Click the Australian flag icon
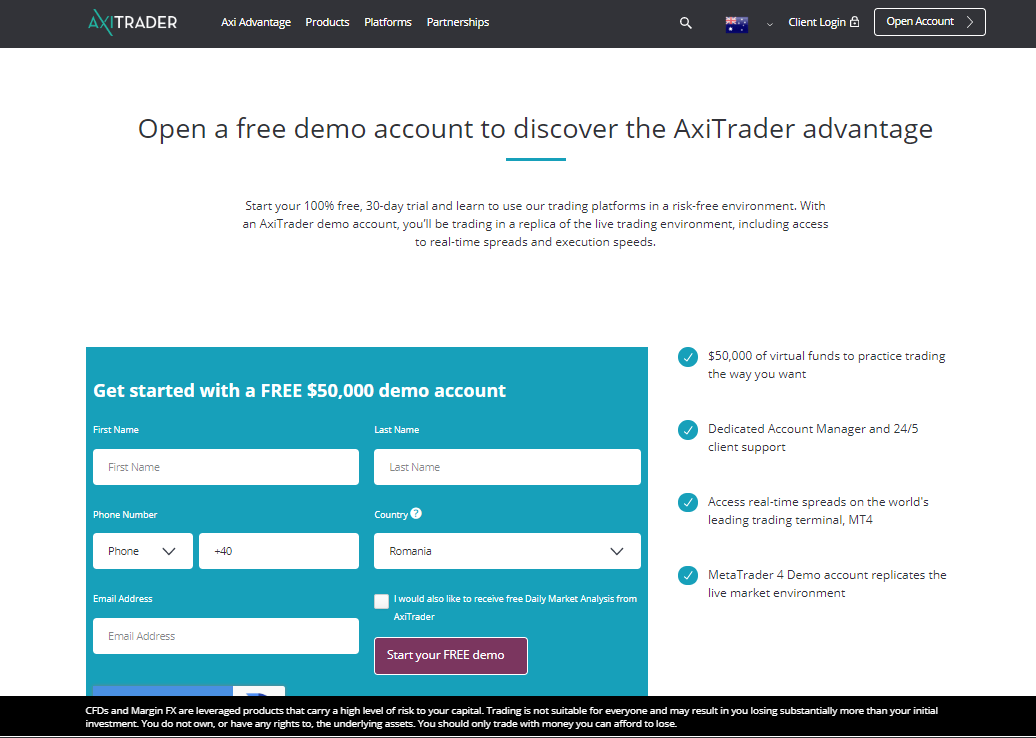The height and width of the screenshot is (738, 1036). point(737,24)
